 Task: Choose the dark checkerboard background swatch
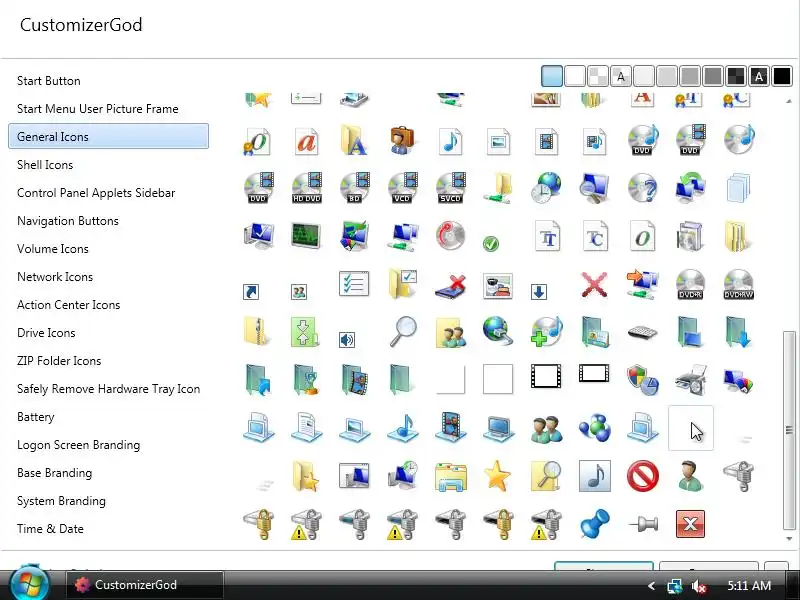point(736,77)
